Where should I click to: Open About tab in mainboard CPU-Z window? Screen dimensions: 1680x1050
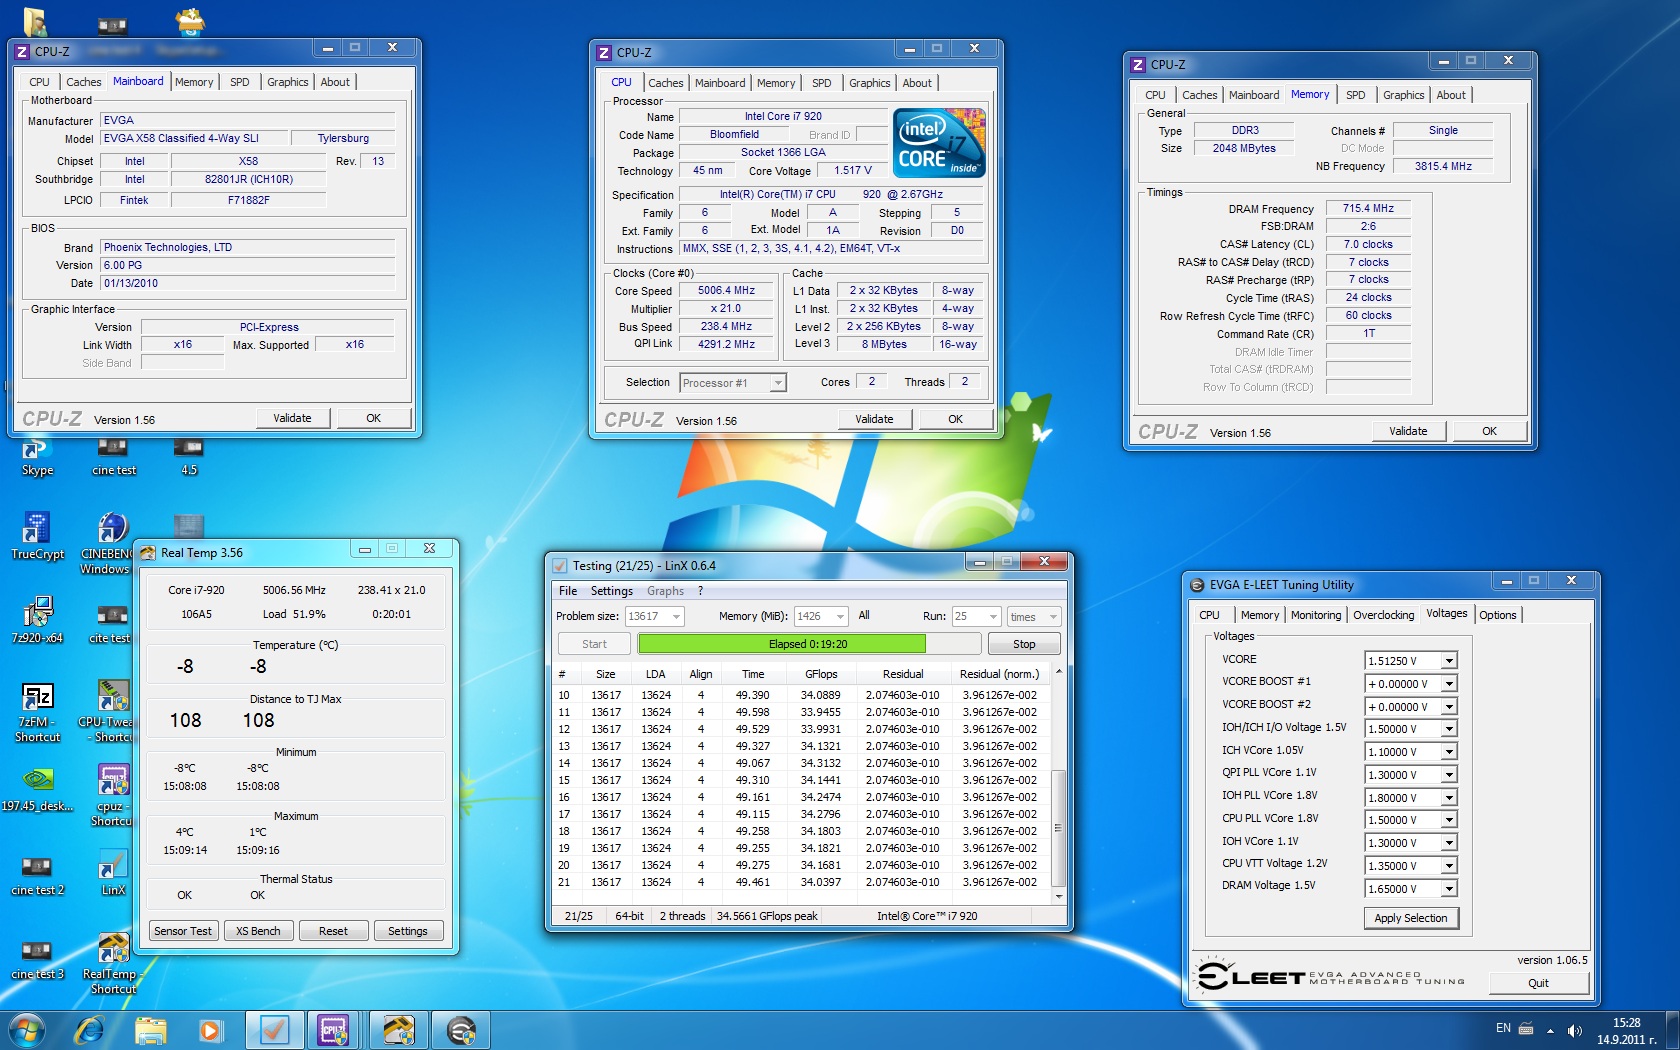coord(335,82)
